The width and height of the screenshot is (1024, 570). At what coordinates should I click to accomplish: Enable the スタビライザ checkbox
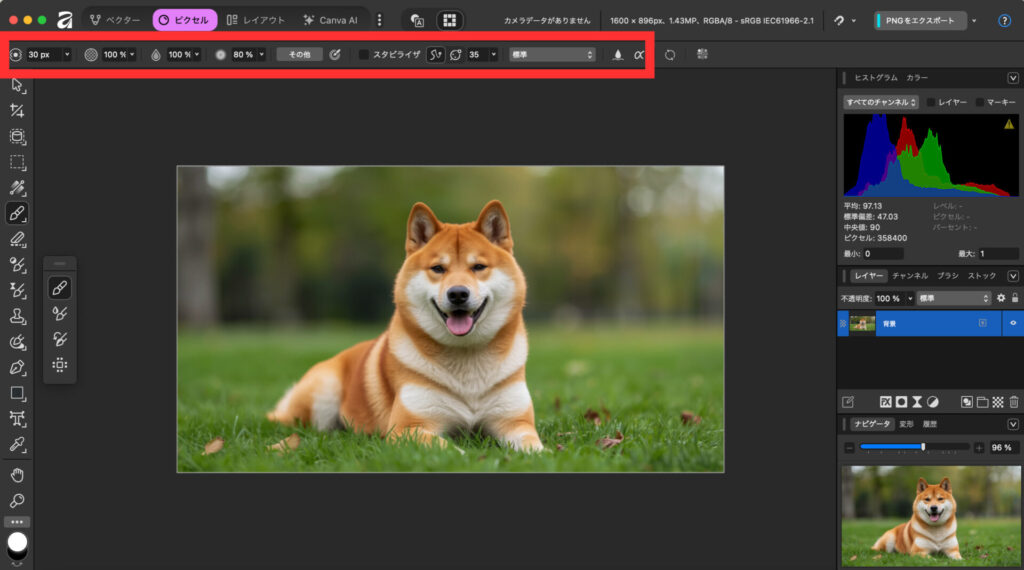[364, 55]
